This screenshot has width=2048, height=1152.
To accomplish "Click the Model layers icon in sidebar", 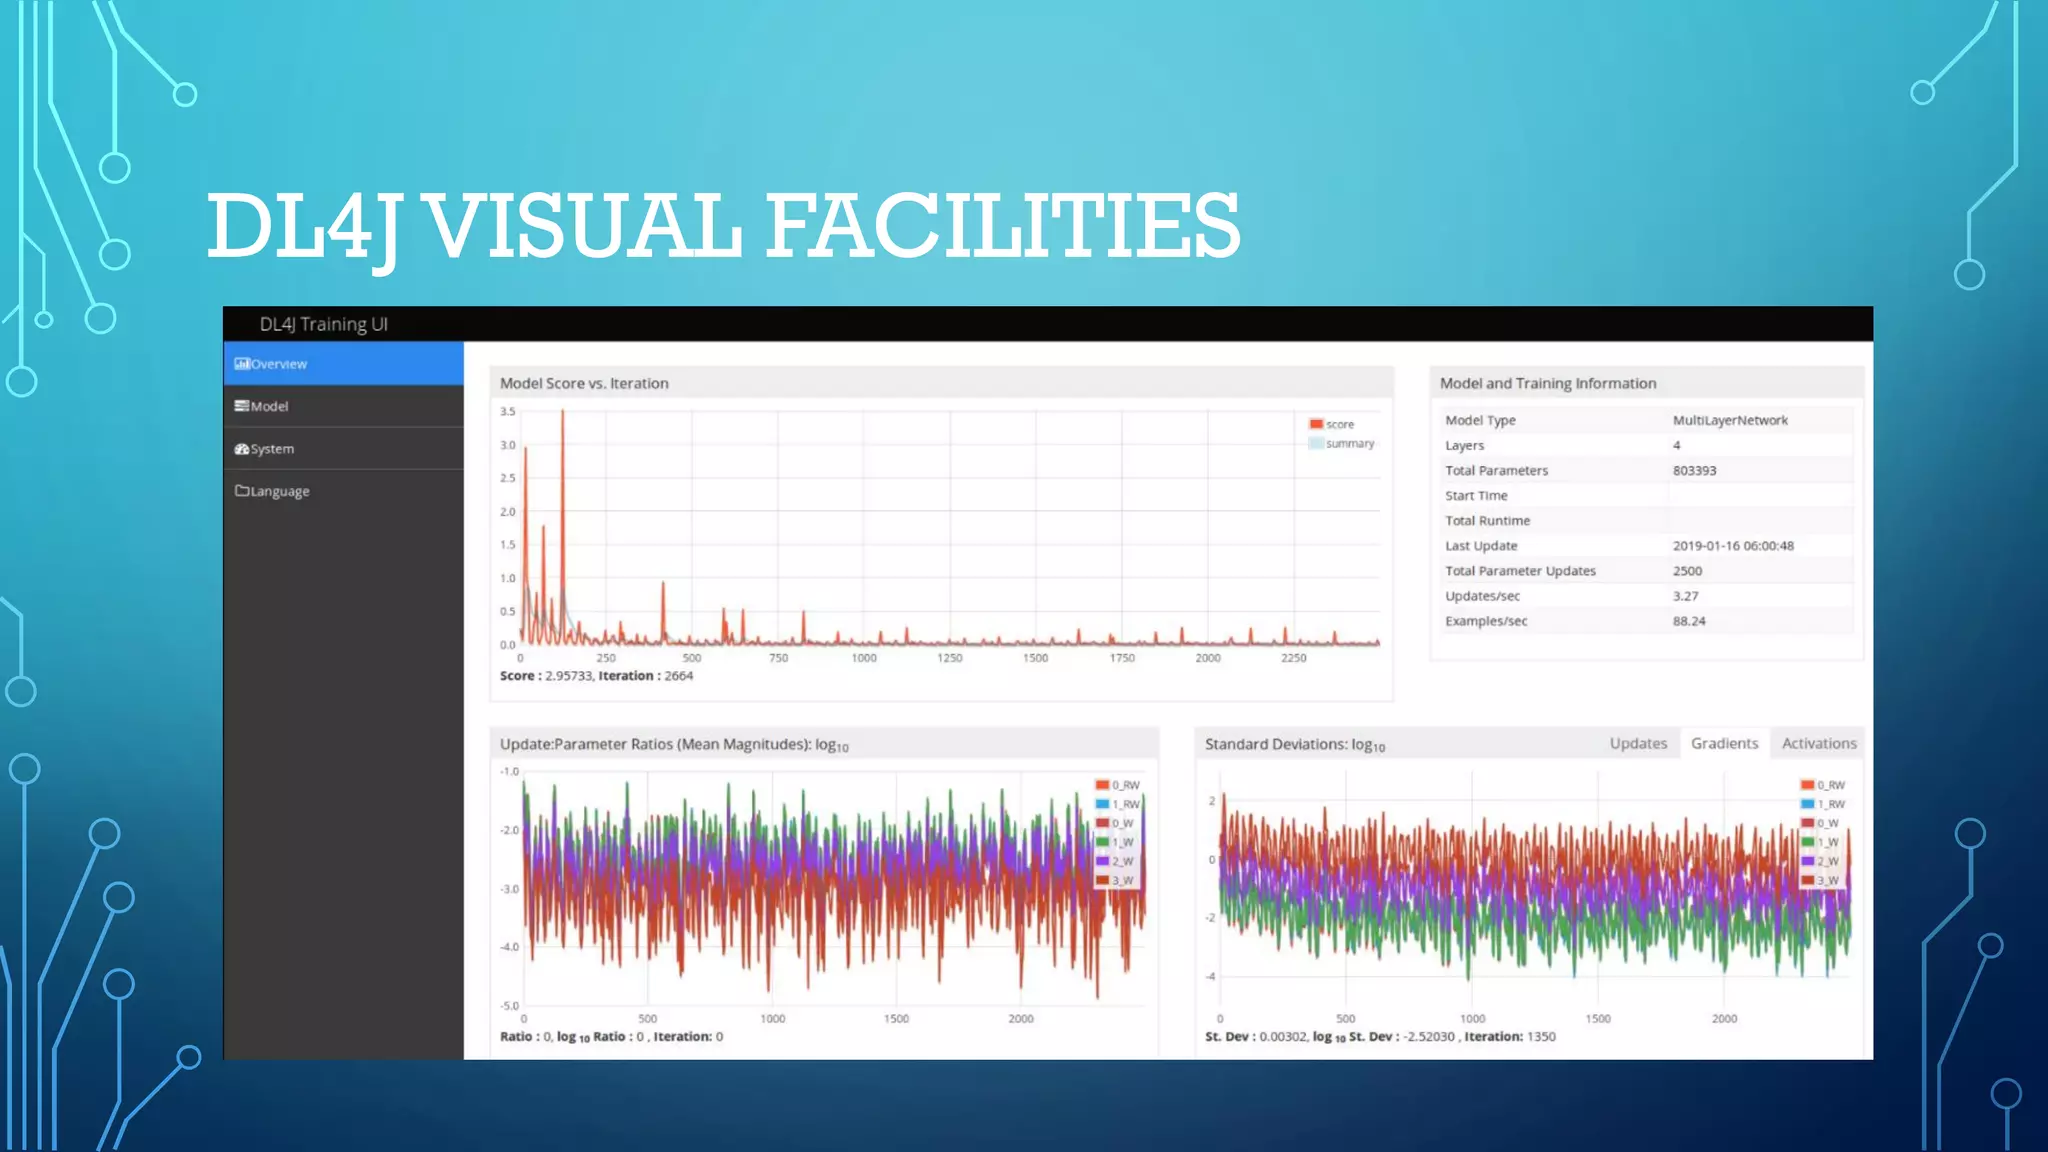I will [x=241, y=406].
